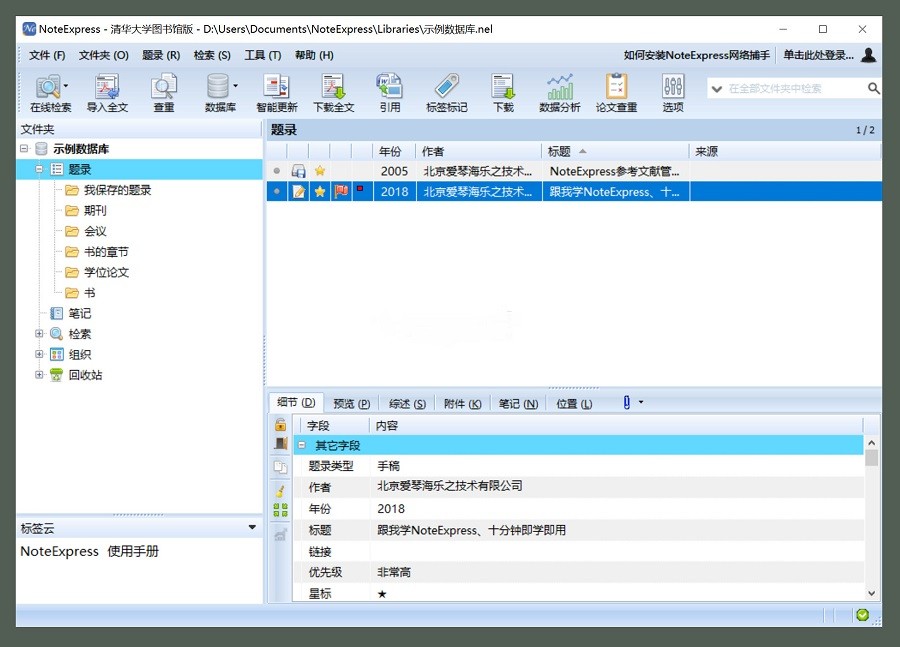Screen dimensions: 900x647
Task: Collapse the 题录 tree node
Action: coord(39,169)
